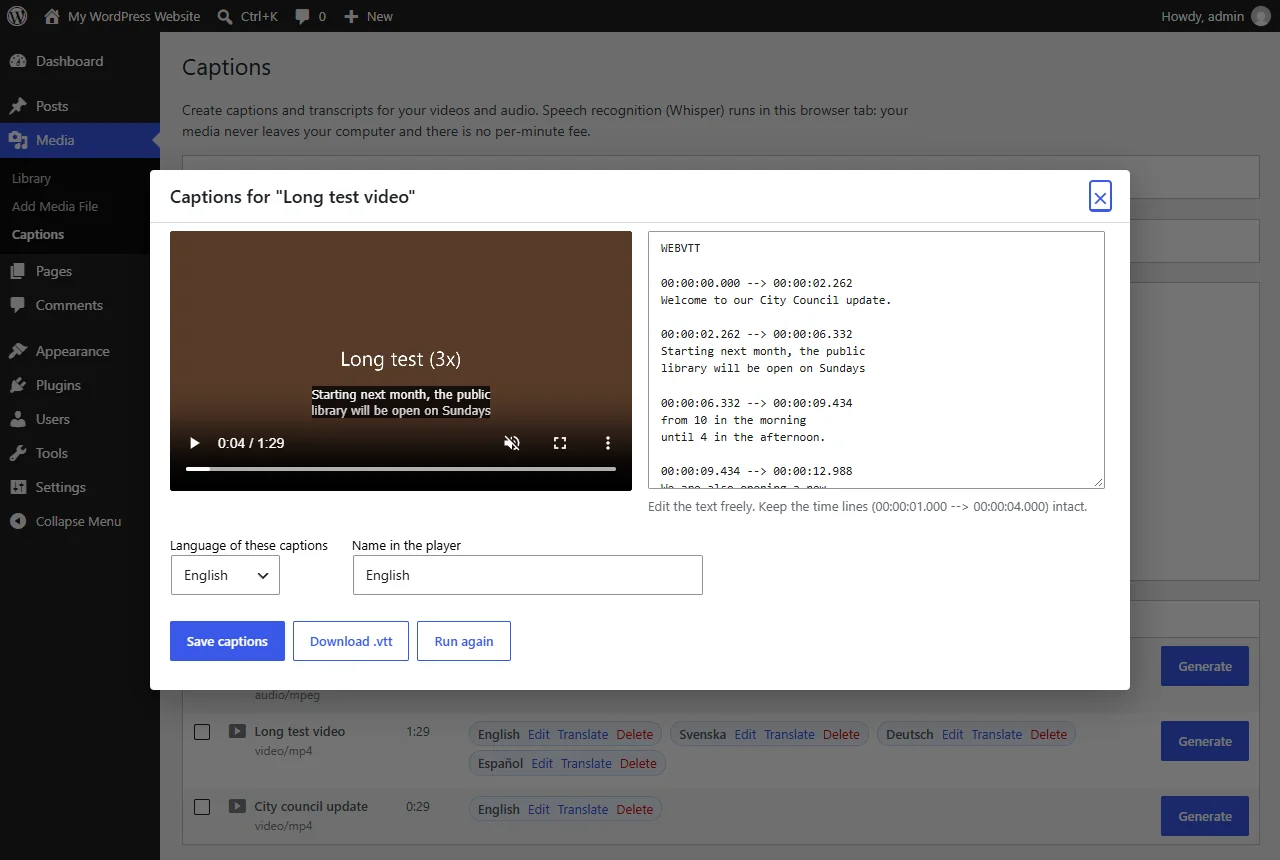The width and height of the screenshot is (1280, 860).
Task: Open the Tools menu
Action: (80, 453)
